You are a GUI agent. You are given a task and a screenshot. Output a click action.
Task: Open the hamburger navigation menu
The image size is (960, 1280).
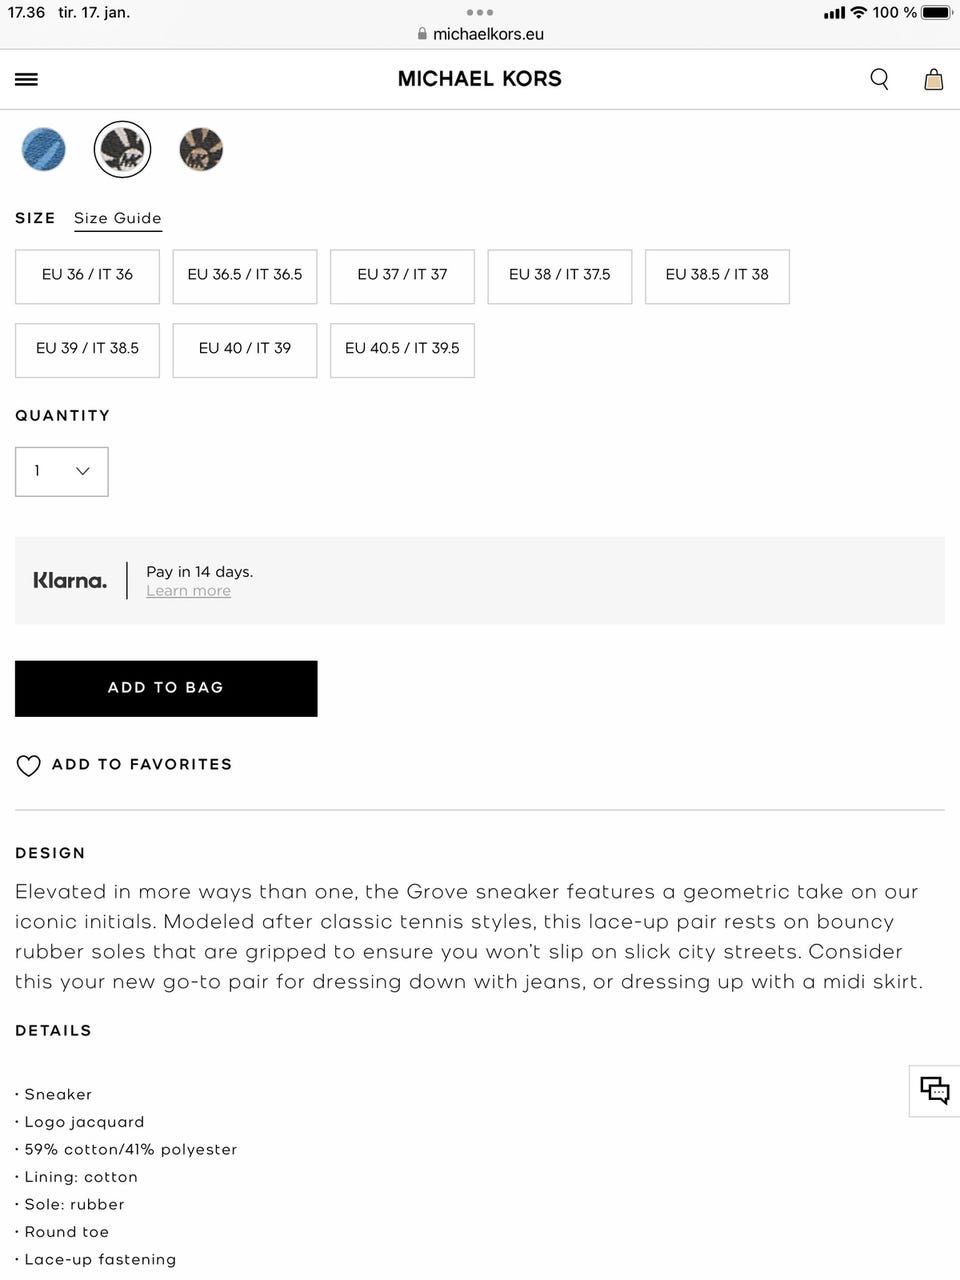pos(27,79)
